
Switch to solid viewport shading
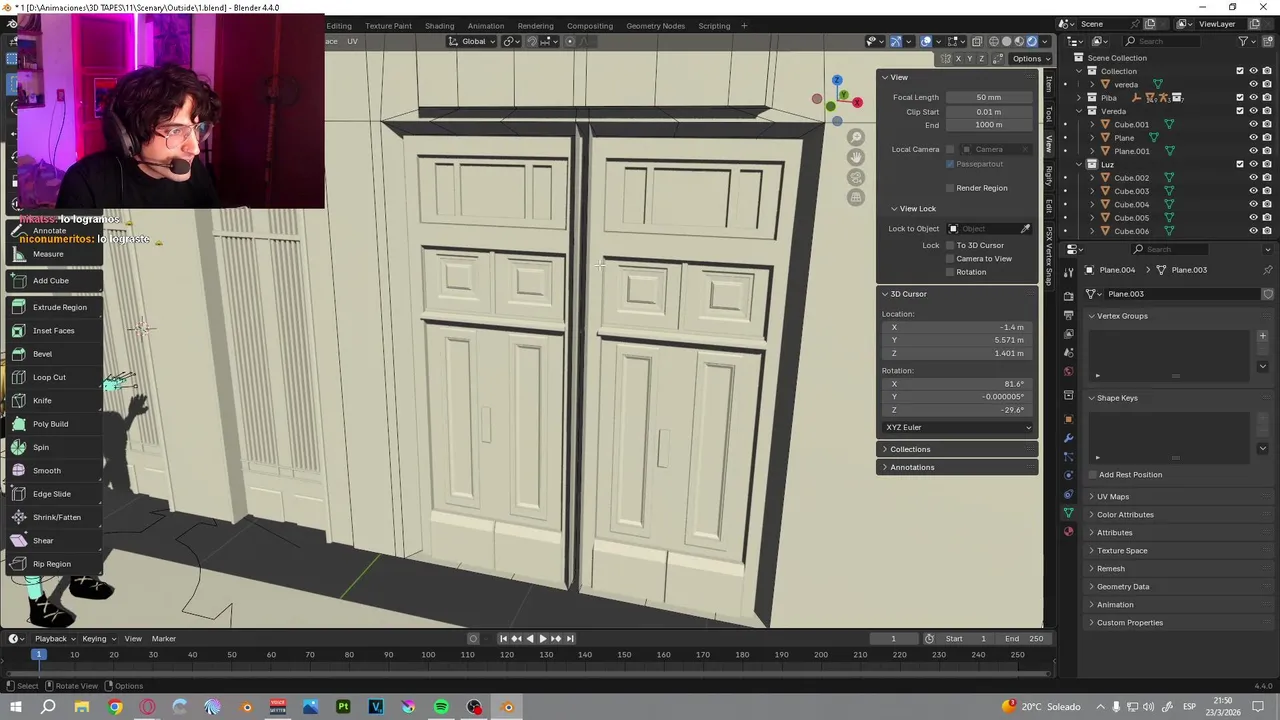click(1006, 41)
